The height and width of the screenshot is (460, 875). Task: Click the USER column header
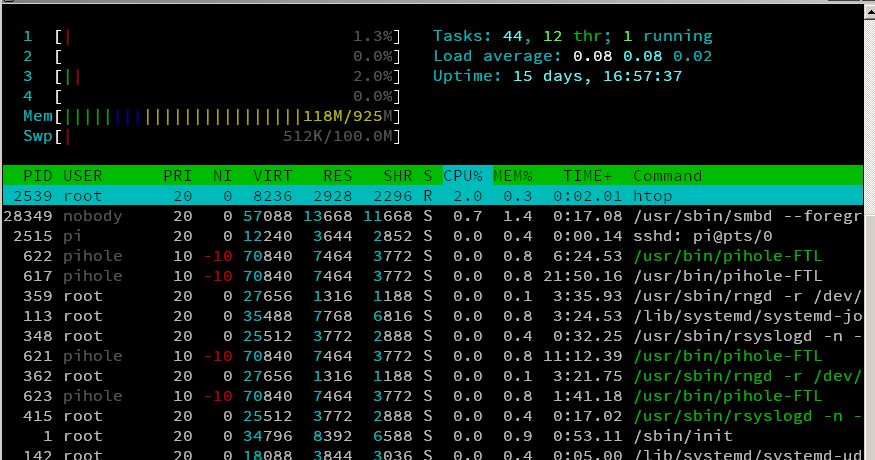83,176
